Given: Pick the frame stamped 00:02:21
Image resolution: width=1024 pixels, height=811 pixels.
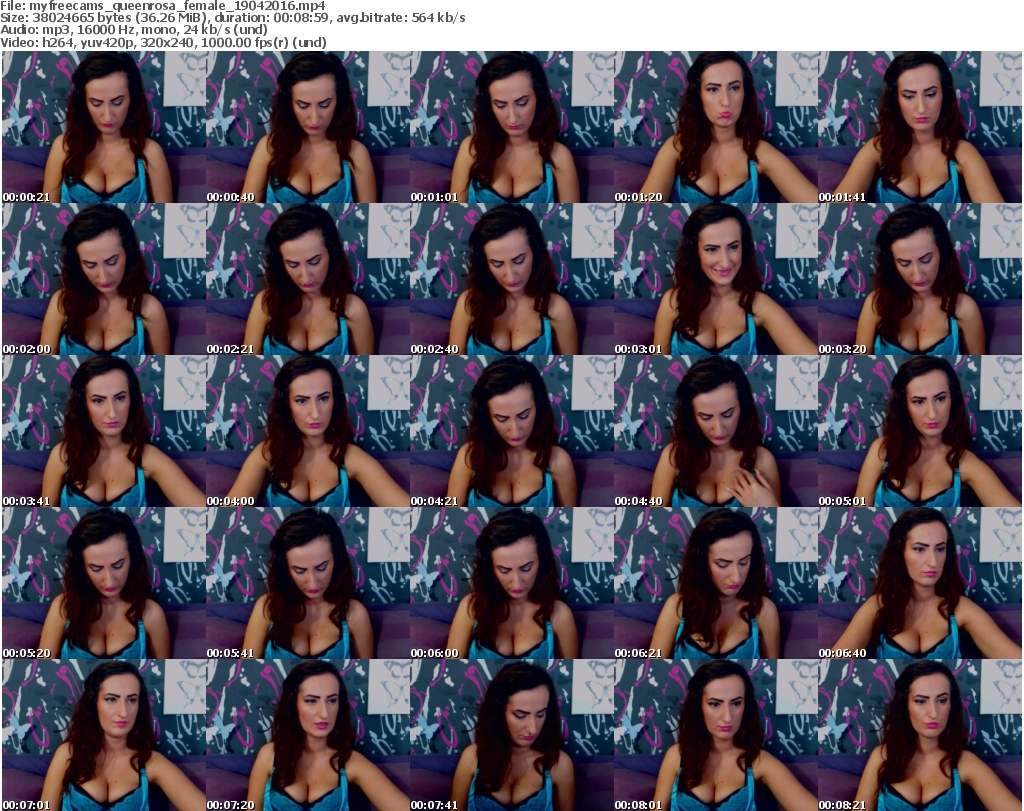Looking at the screenshot, I should tap(308, 279).
